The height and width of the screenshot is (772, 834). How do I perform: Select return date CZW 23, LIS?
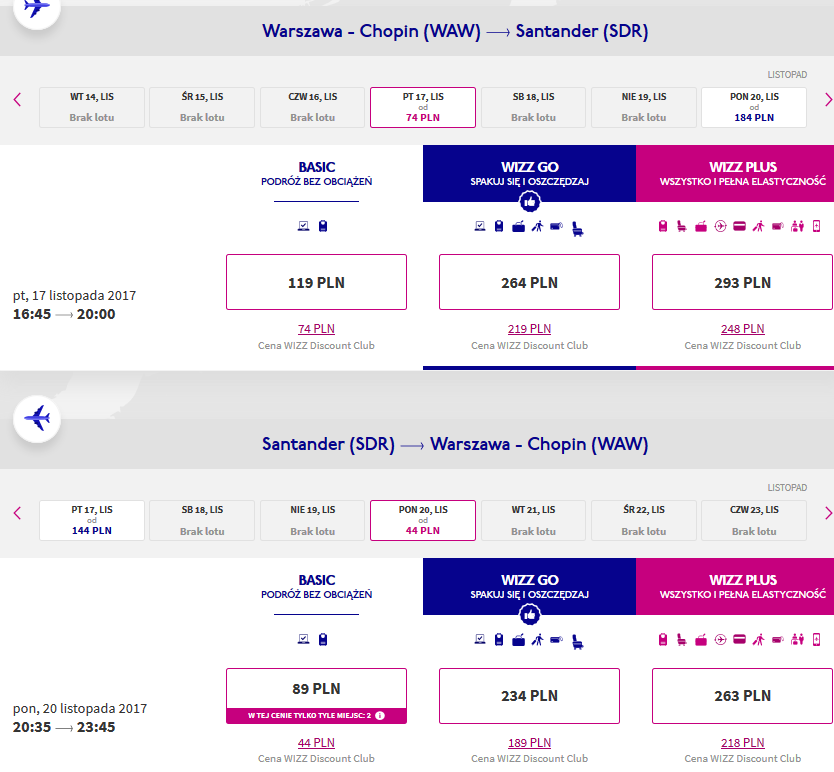click(x=754, y=520)
